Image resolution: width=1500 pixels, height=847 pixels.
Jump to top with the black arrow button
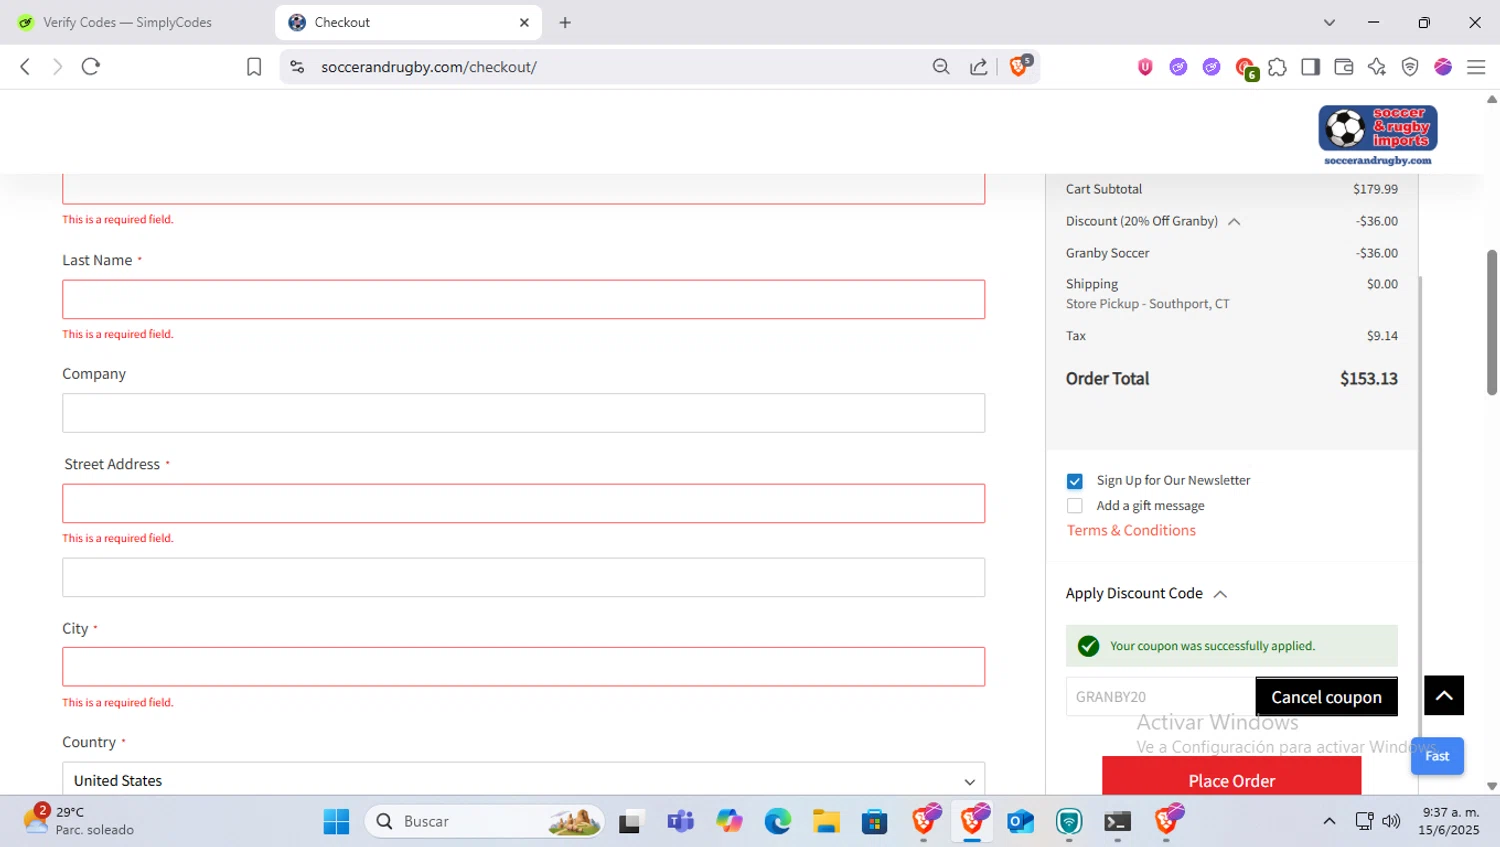pyautogui.click(x=1444, y=695)
